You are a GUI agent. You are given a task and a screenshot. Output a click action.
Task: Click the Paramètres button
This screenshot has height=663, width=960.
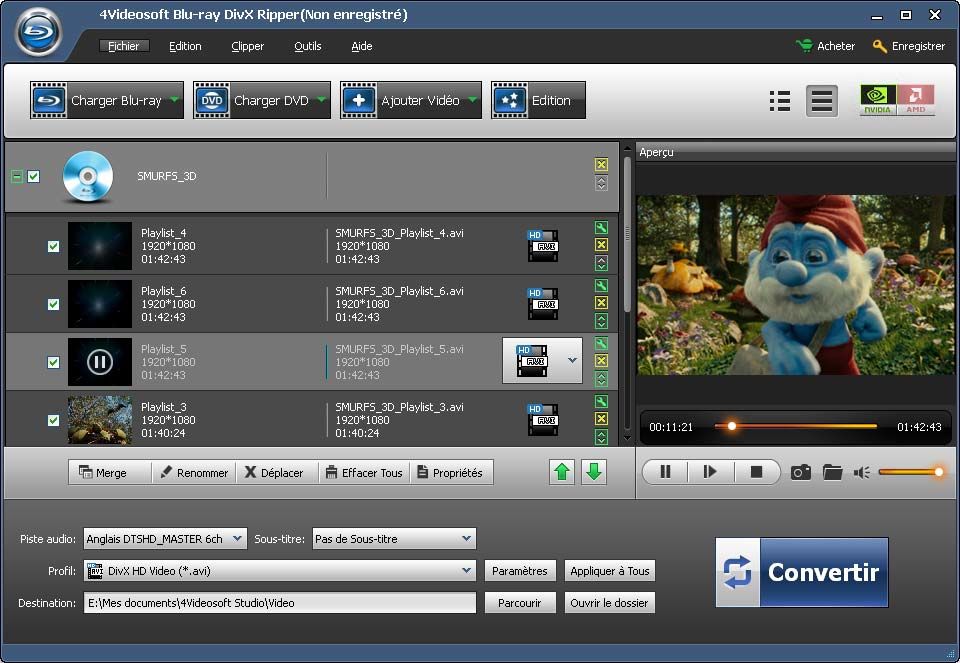tap(520, 571)
